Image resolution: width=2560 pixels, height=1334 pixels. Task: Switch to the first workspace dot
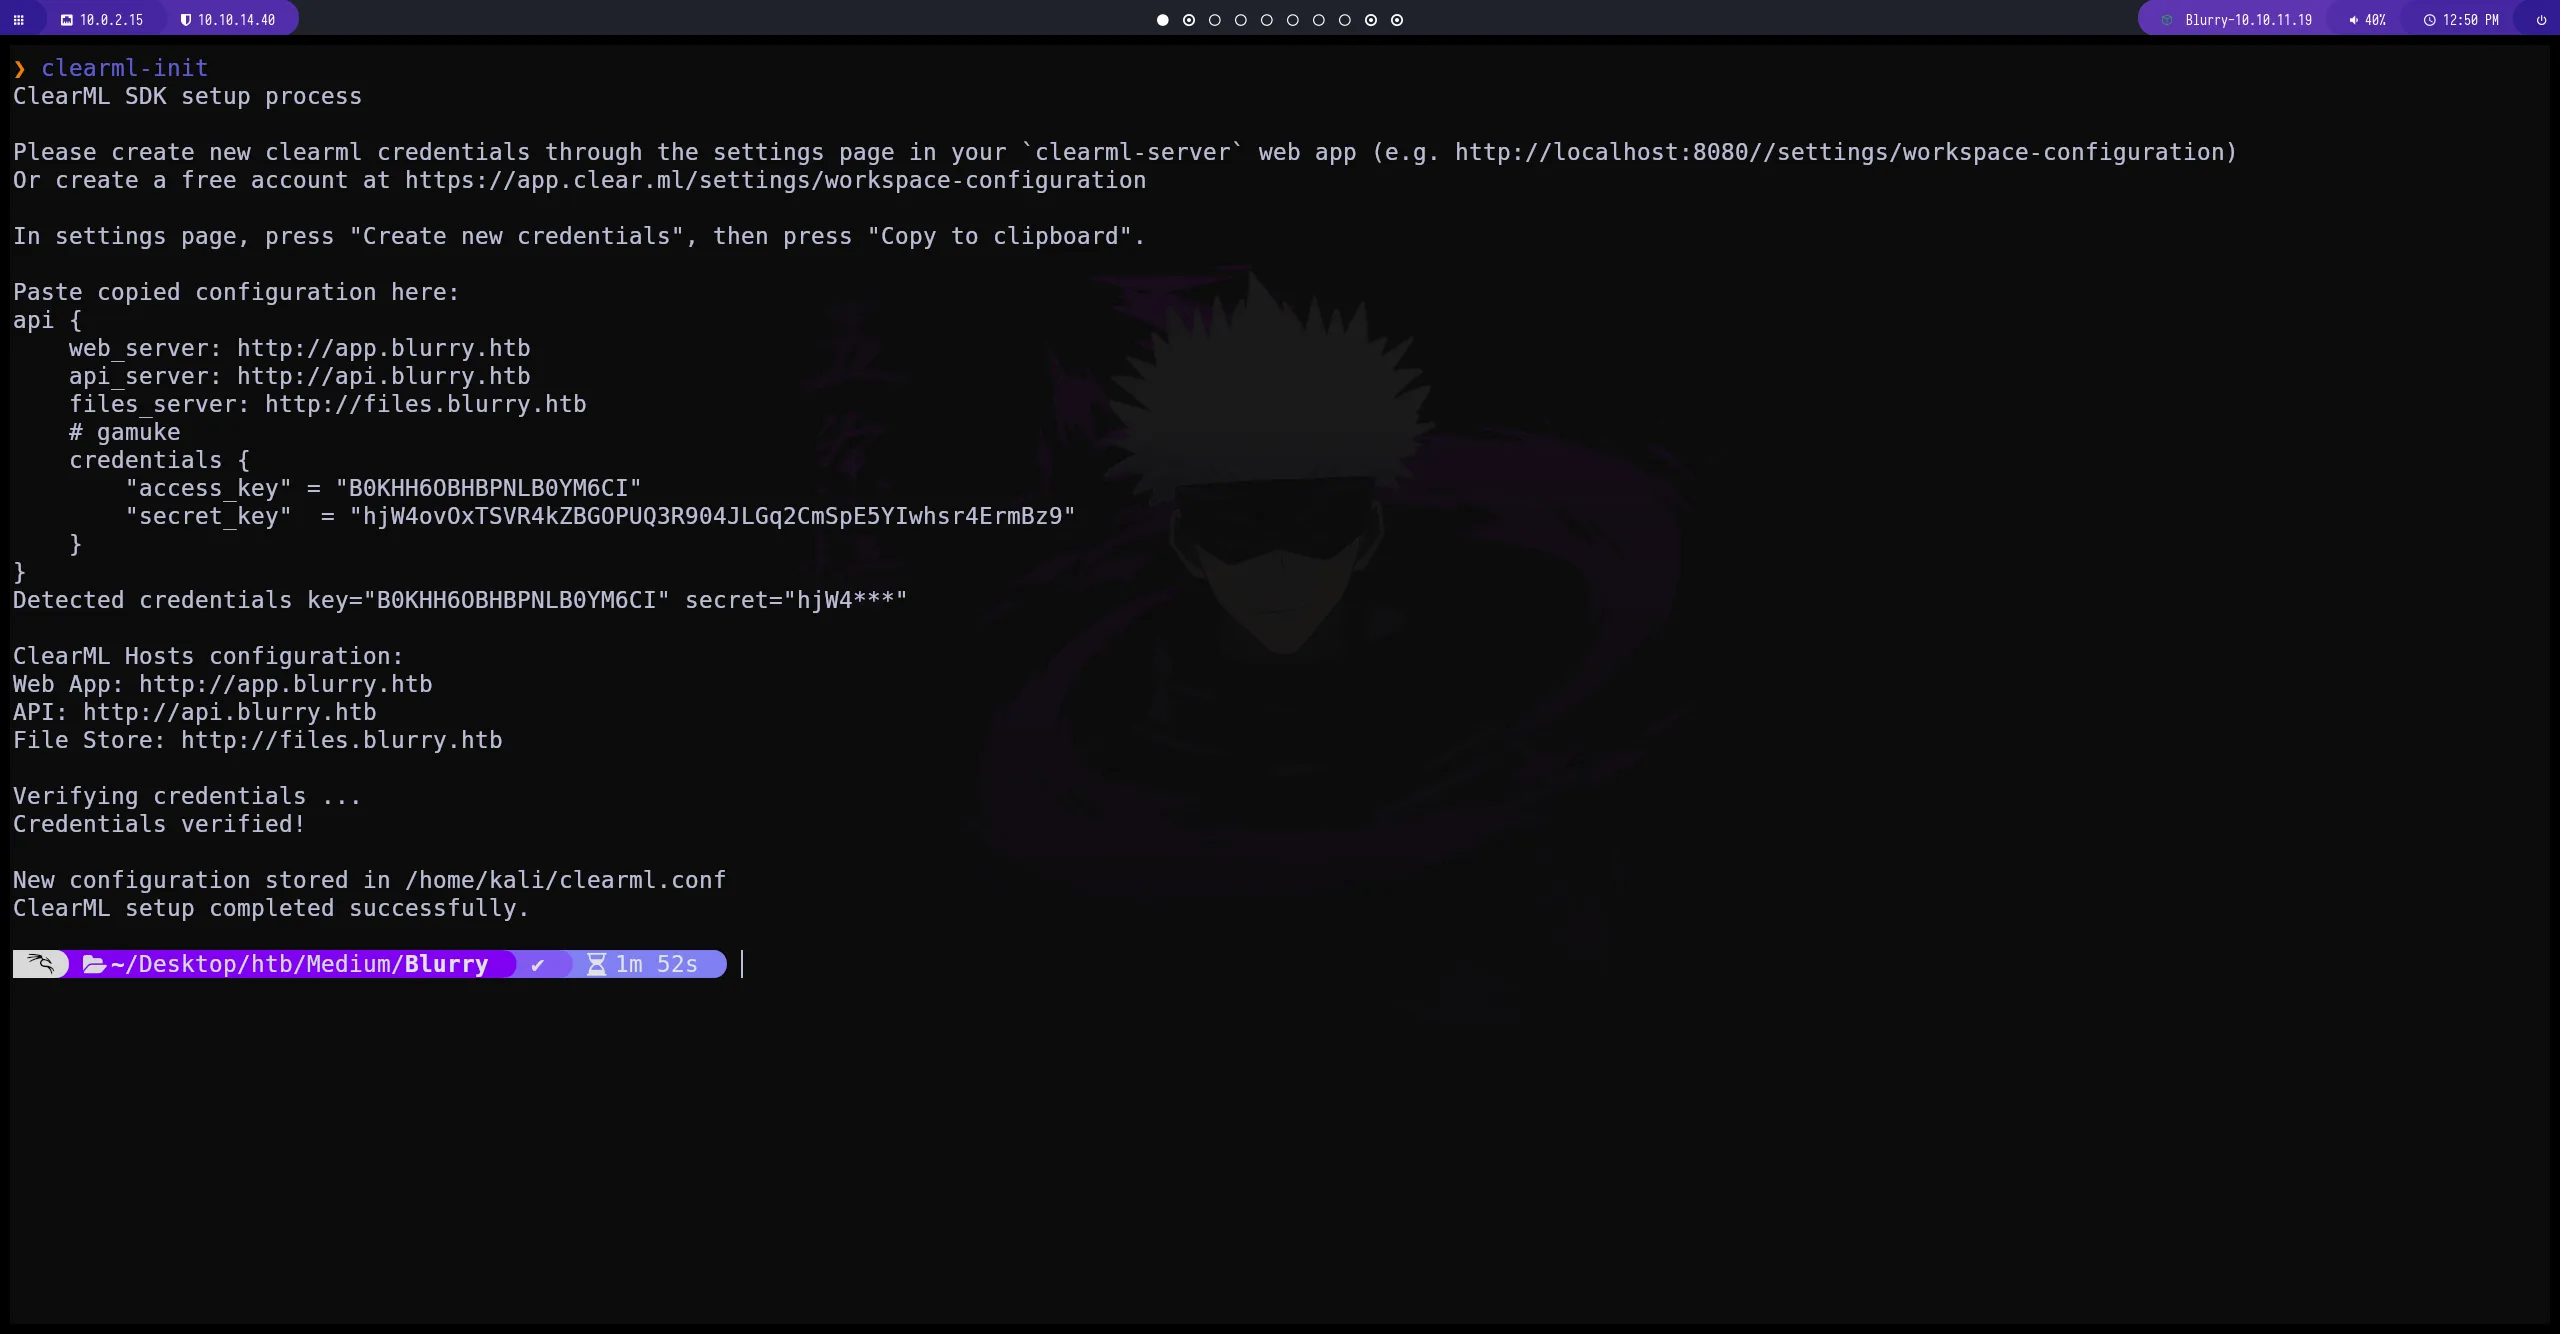1162,20
